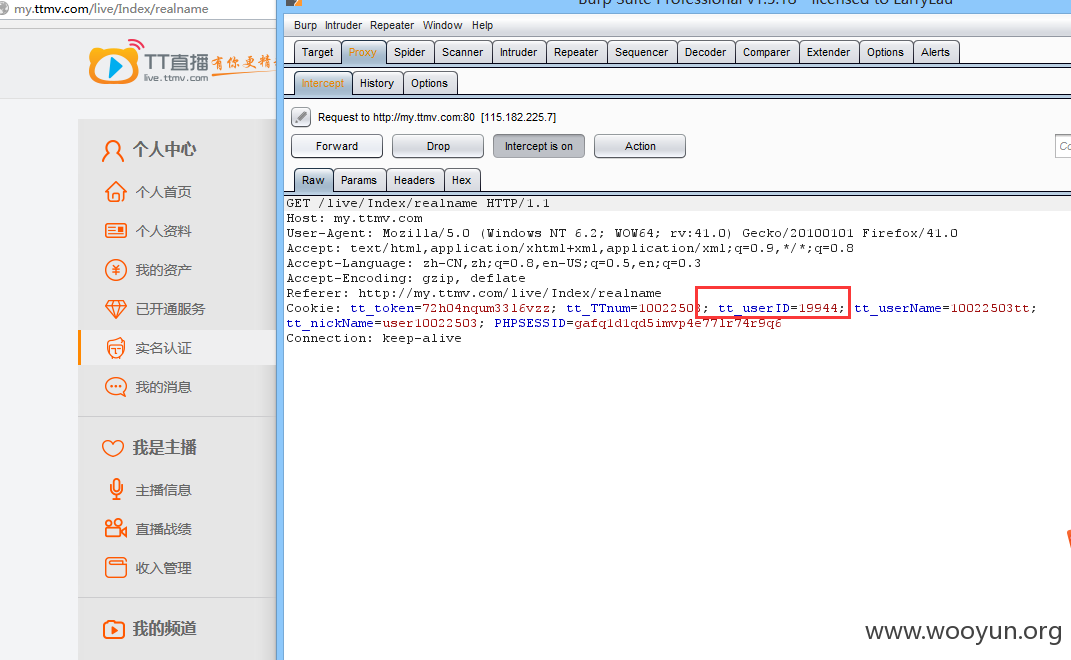1071x660 pixels.
Task: Select the History sub-tab
Action: click(376, 83)
